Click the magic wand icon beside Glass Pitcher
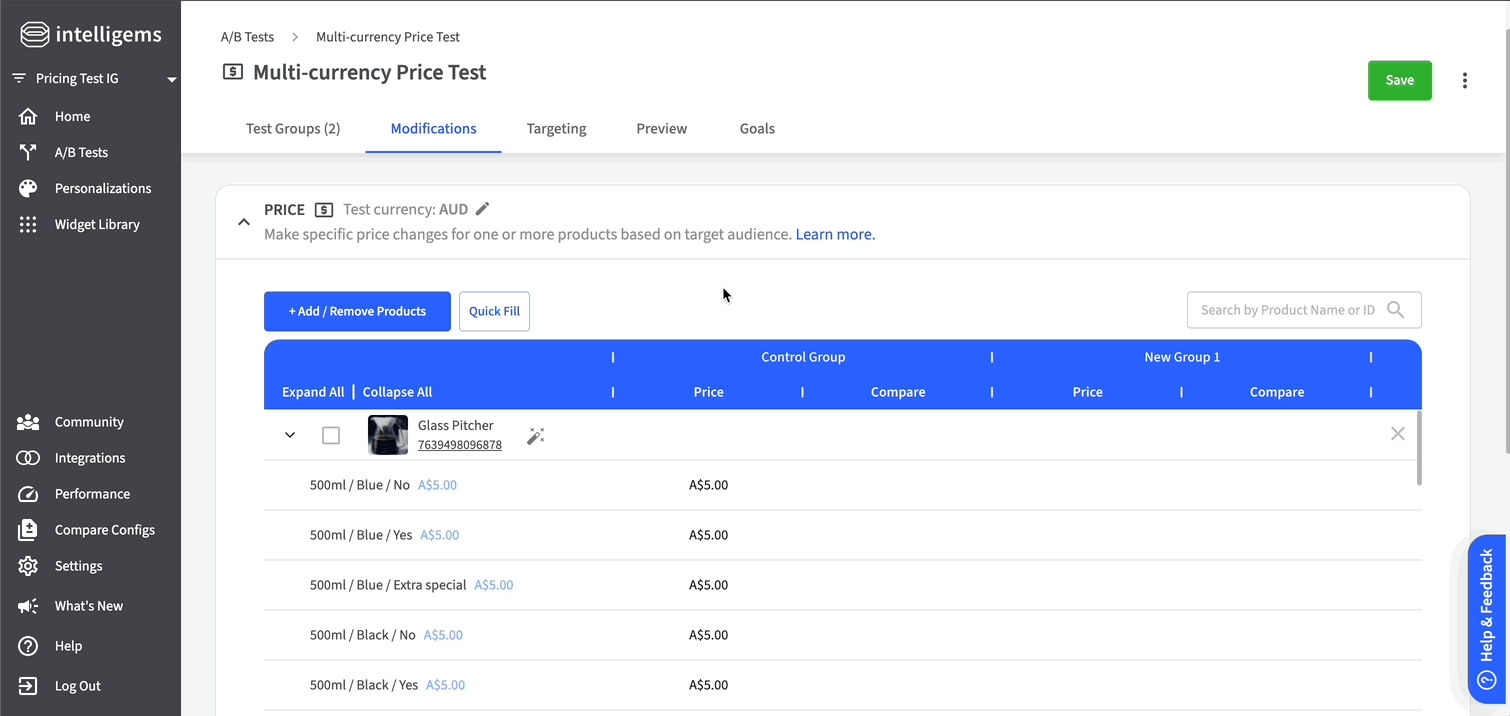The width and height of the screenshot is (1510, 716). click(x=535, y=436)
